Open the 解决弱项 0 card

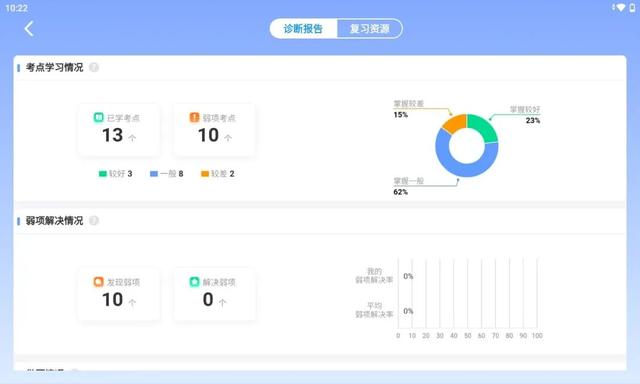click(x=215, y=294)
